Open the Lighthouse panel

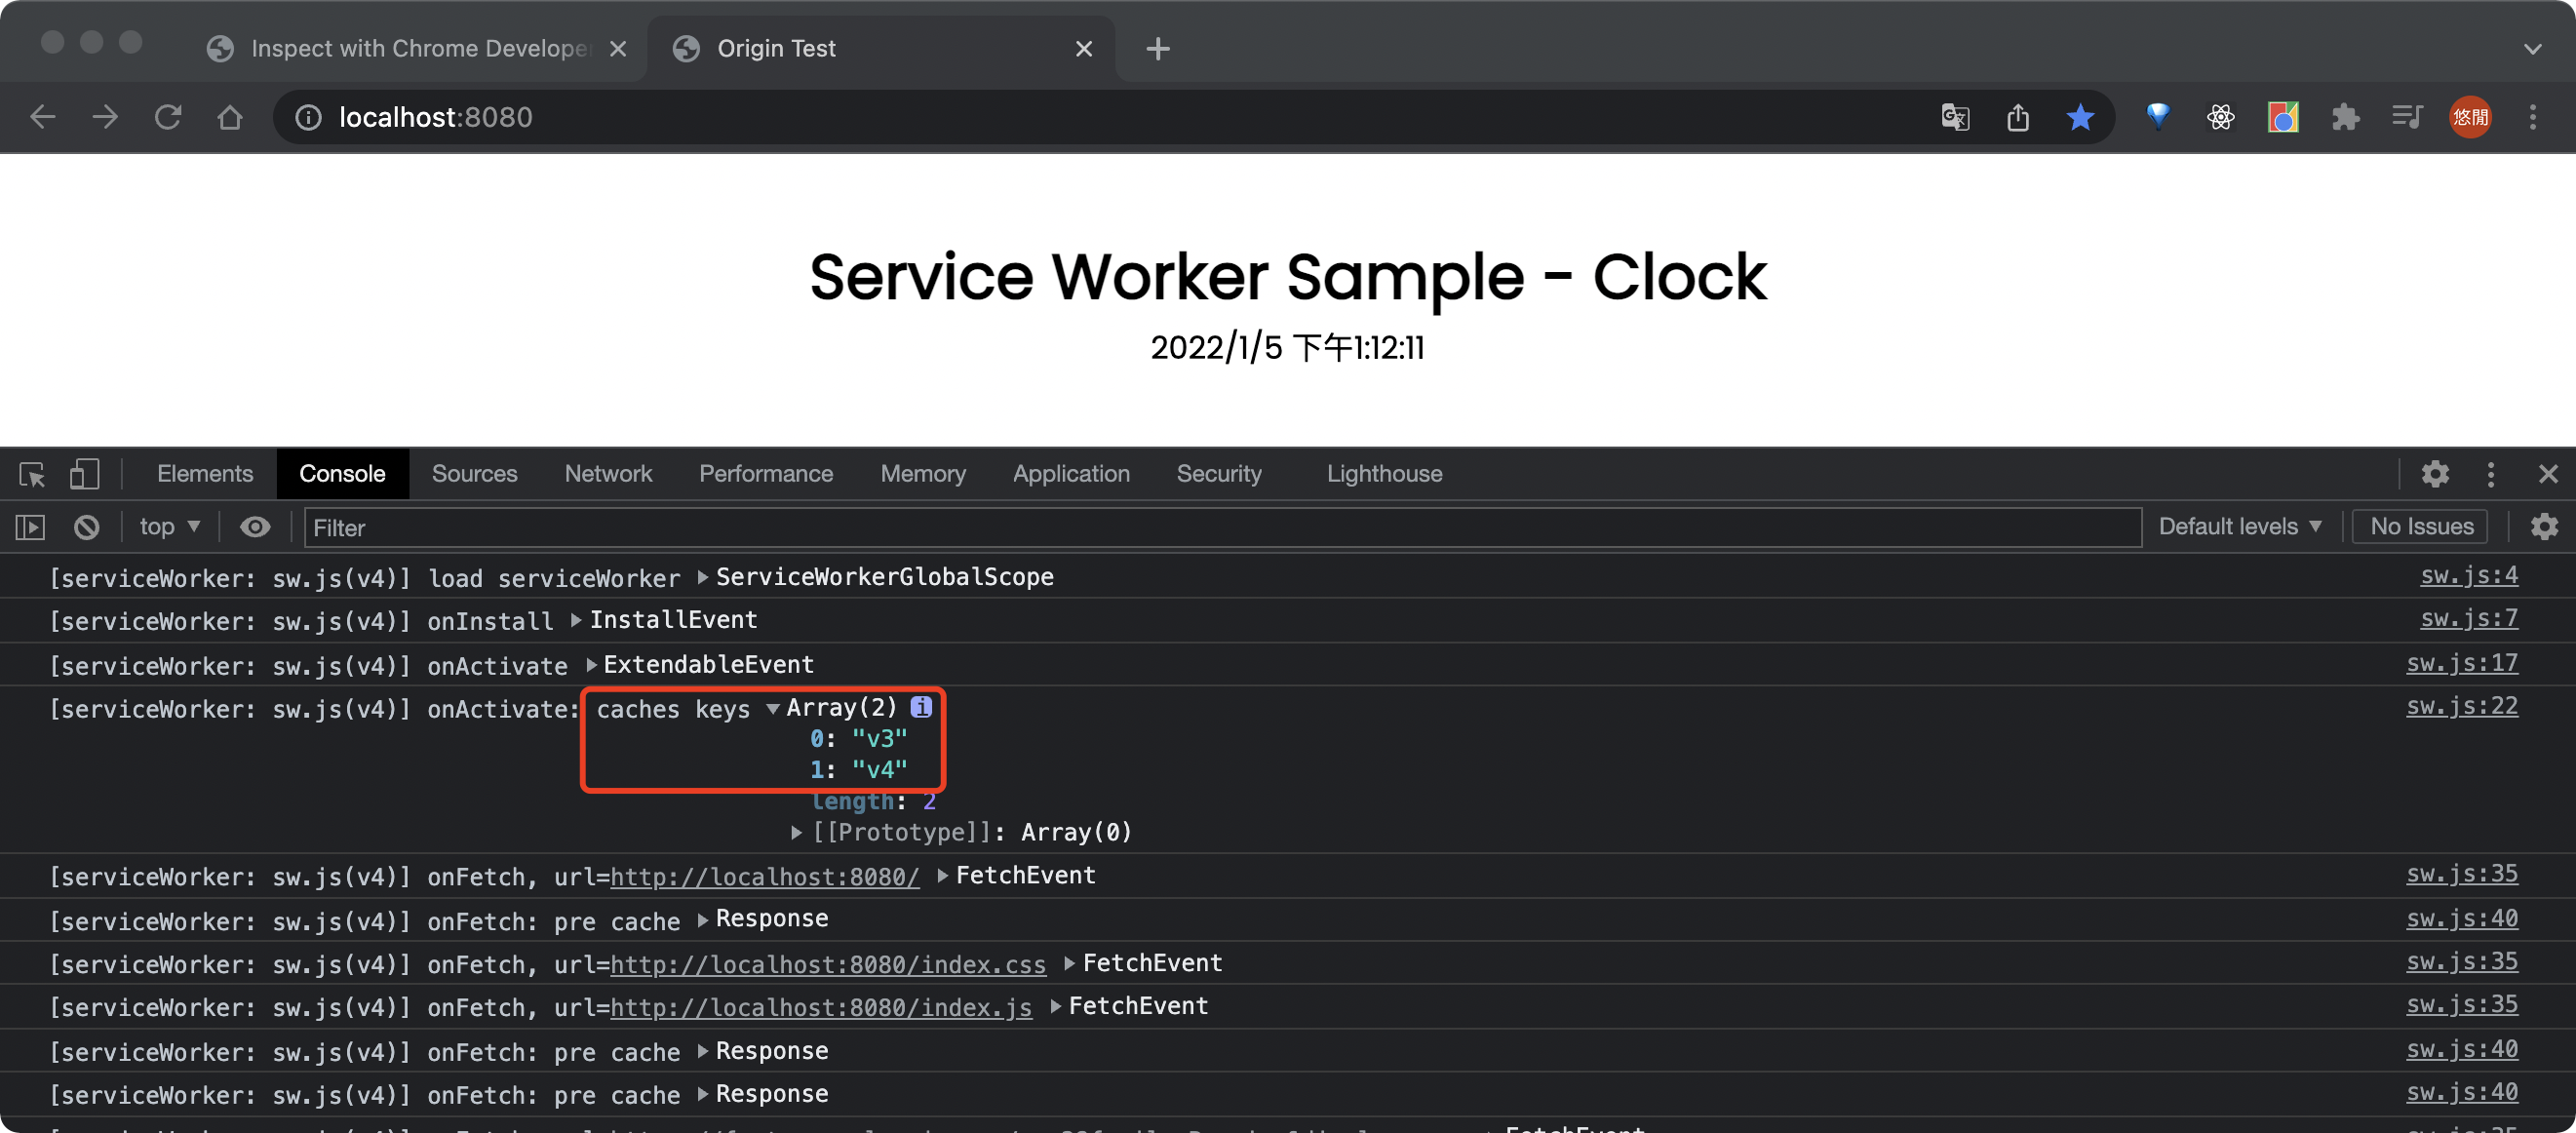pyautogui.click(x=1385, y=473)
